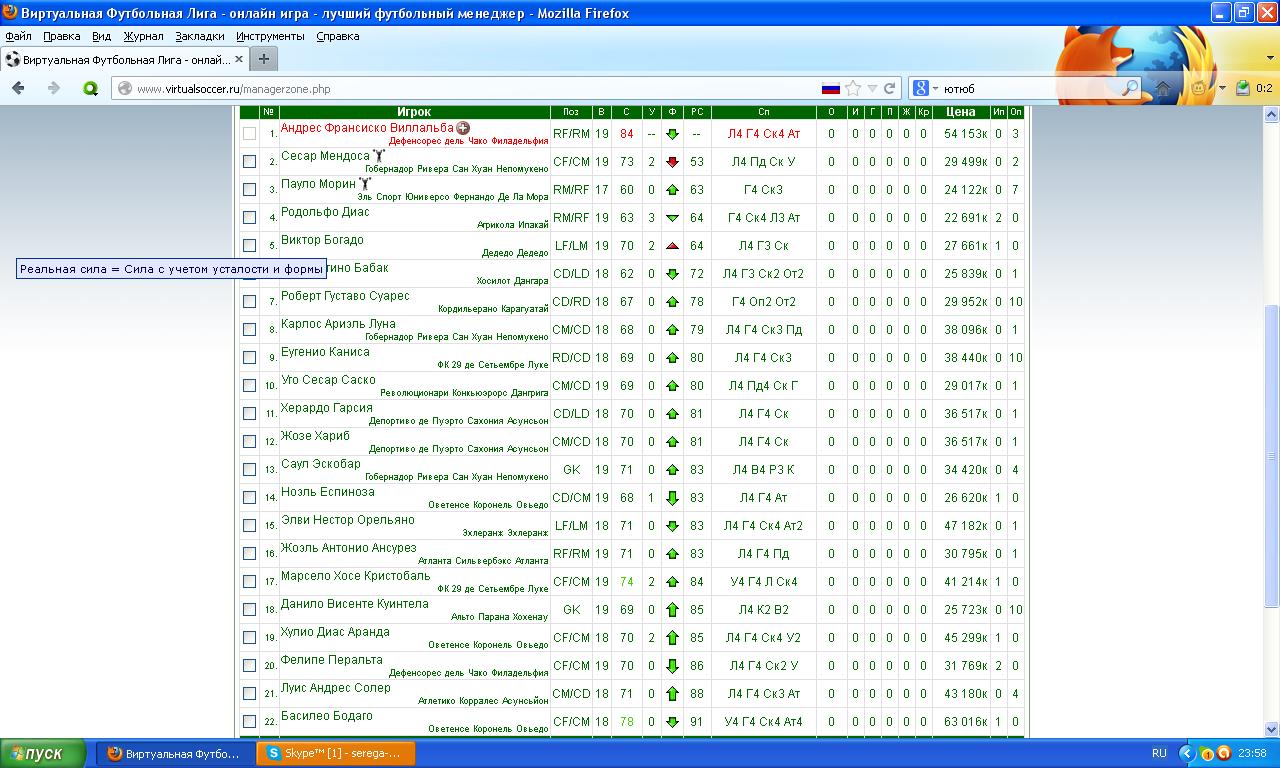This screenshot has height=768, width=1280.
Task: Click the scrollbar down arrow button
Action: (x=1272, y=729)
